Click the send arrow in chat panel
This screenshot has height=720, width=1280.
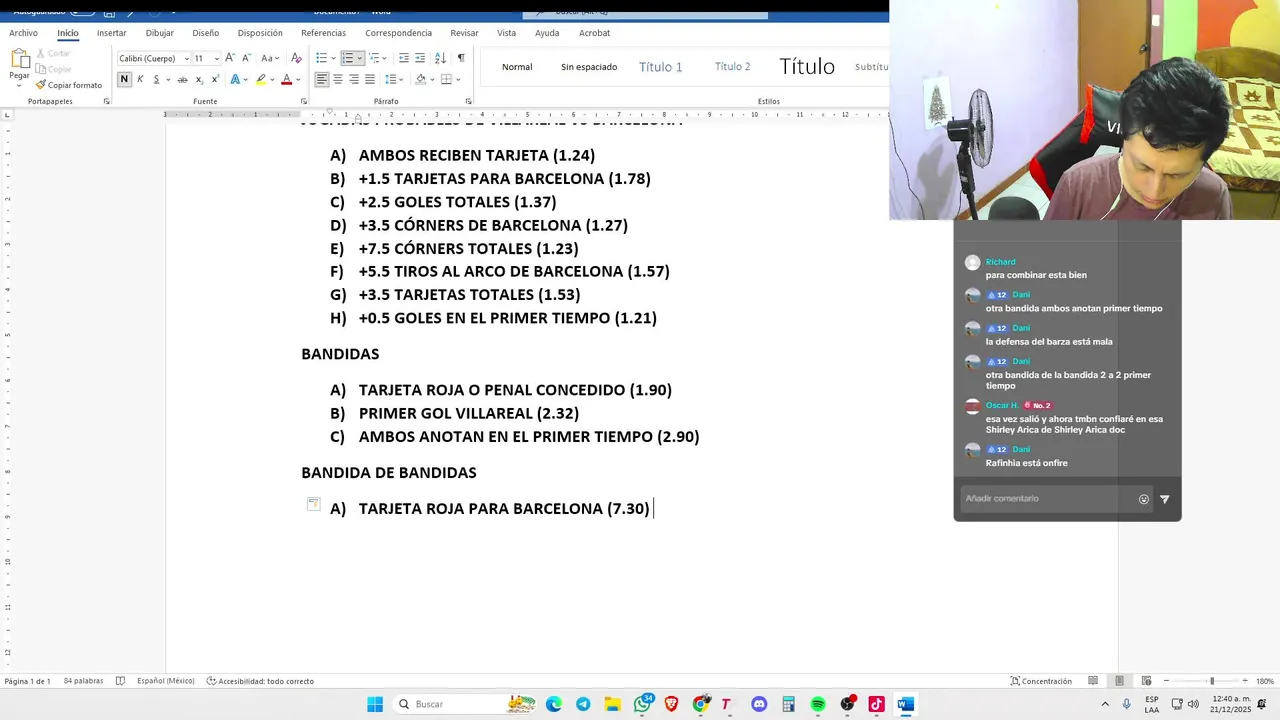(1164, 499)
